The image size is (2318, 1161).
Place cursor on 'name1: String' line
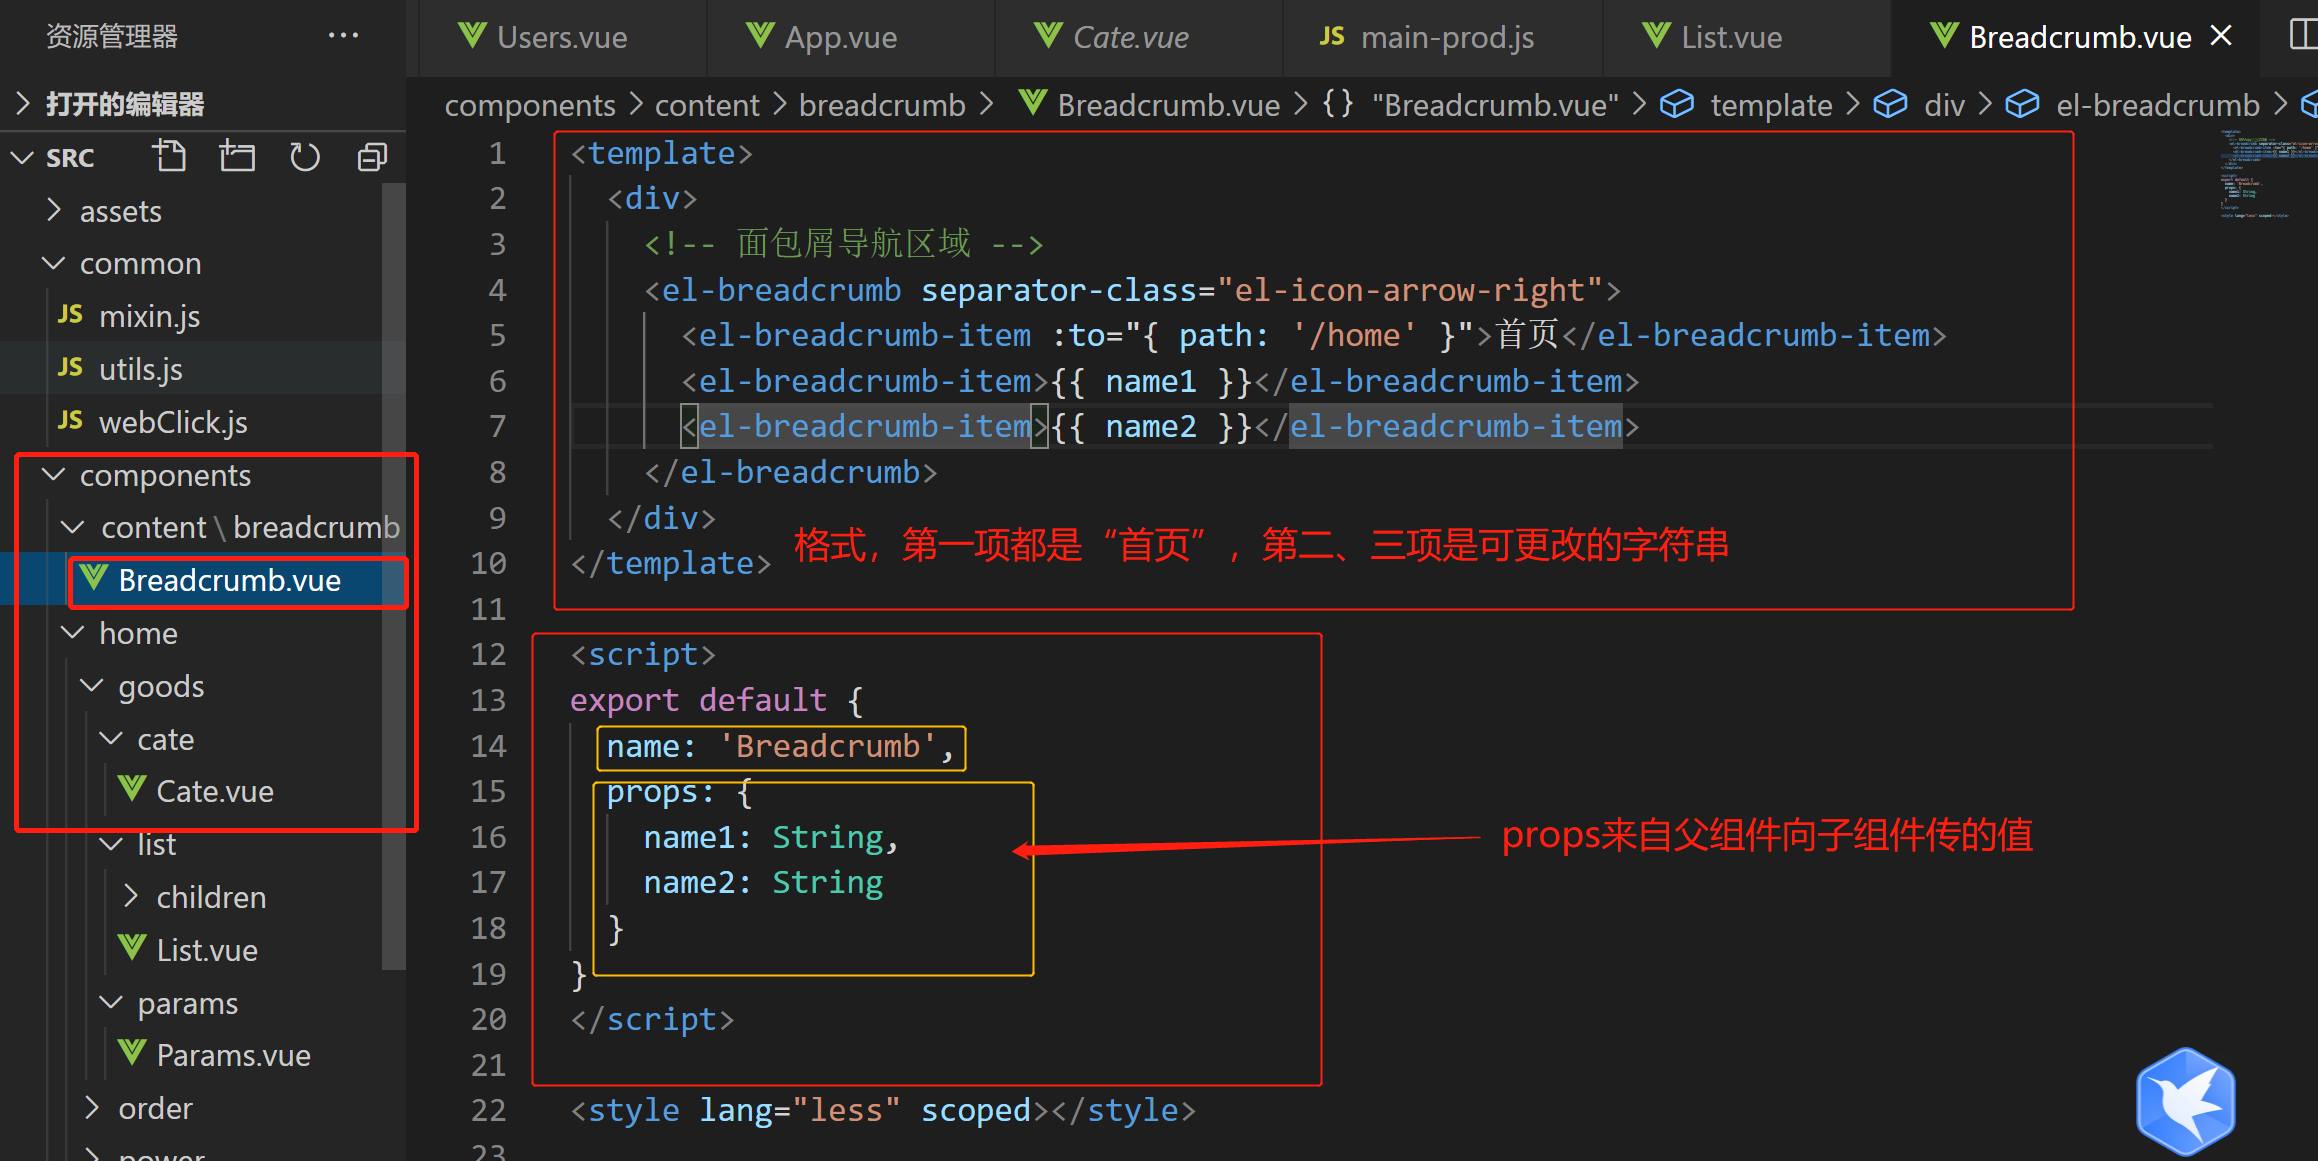coord(770,837)
